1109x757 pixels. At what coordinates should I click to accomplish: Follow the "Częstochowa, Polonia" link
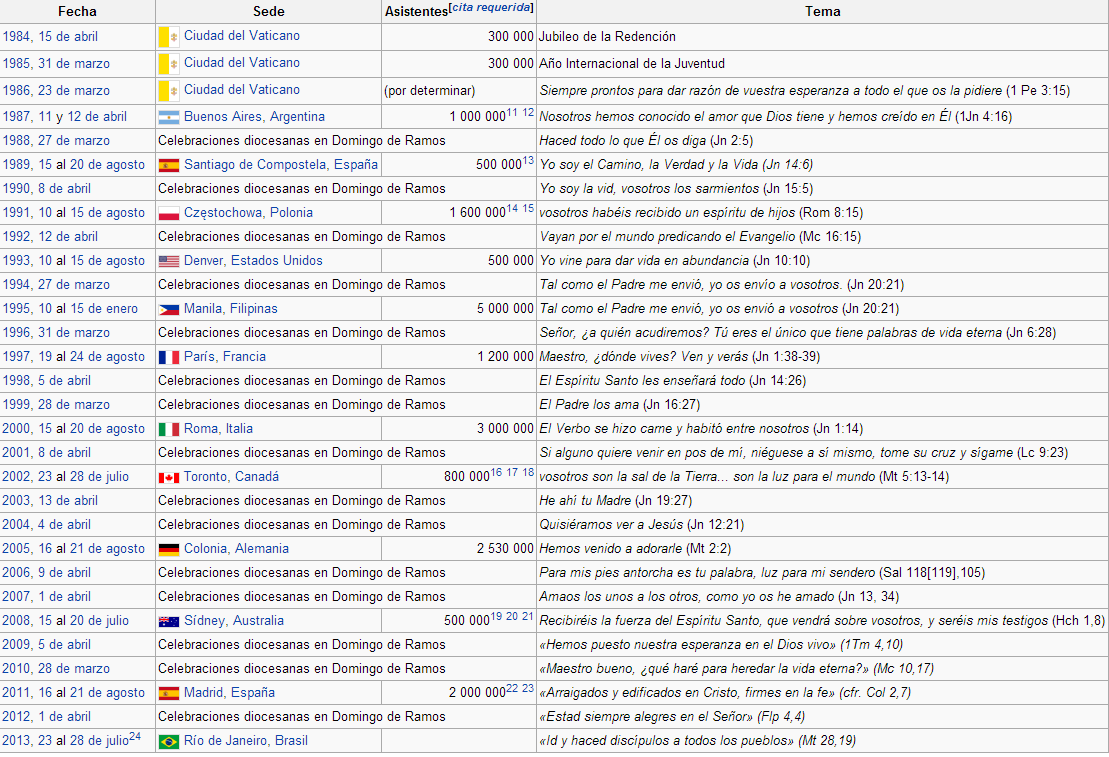248,213
